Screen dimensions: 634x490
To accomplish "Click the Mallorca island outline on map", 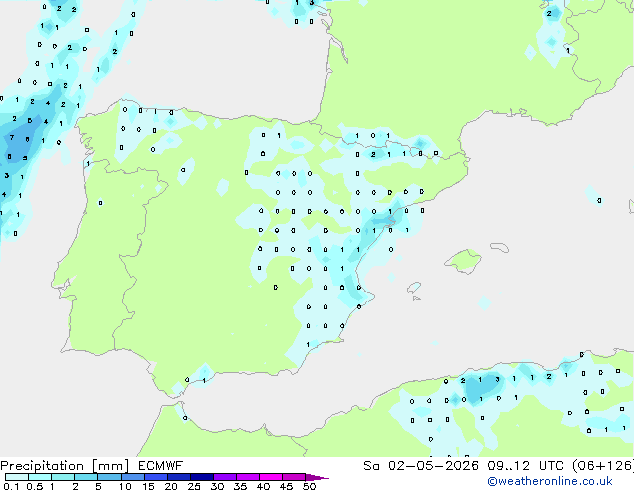I will tap(463, 261).
